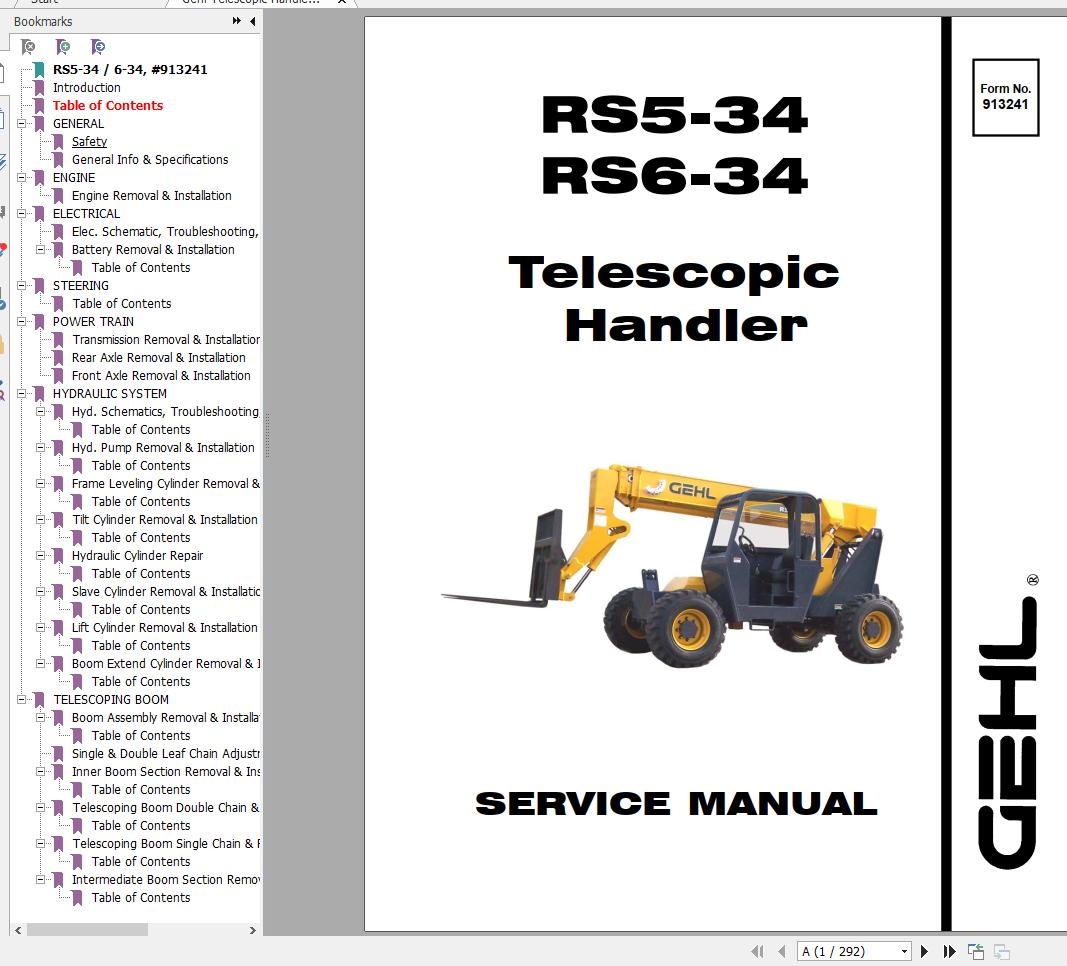Image resolution: width=1067 pixels, height=966 pixels.
Task: Collapse the Bookmarks panel options
Action: (x=239, y=22)
